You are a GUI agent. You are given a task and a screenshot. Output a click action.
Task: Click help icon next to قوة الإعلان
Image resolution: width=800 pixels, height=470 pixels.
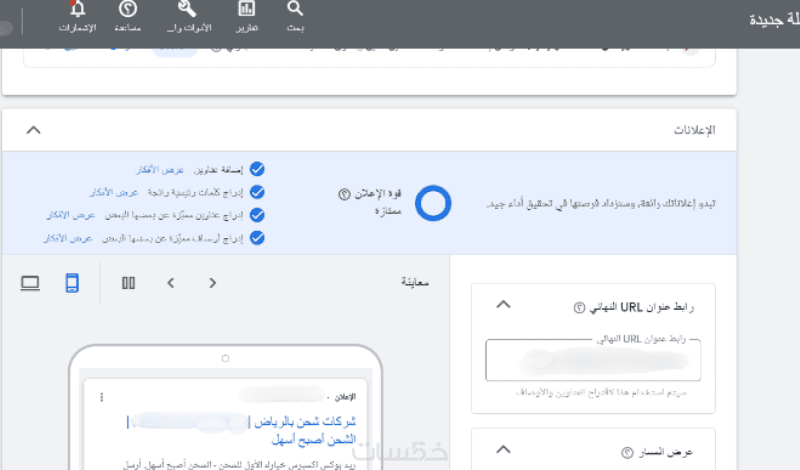tap(344, 194)
